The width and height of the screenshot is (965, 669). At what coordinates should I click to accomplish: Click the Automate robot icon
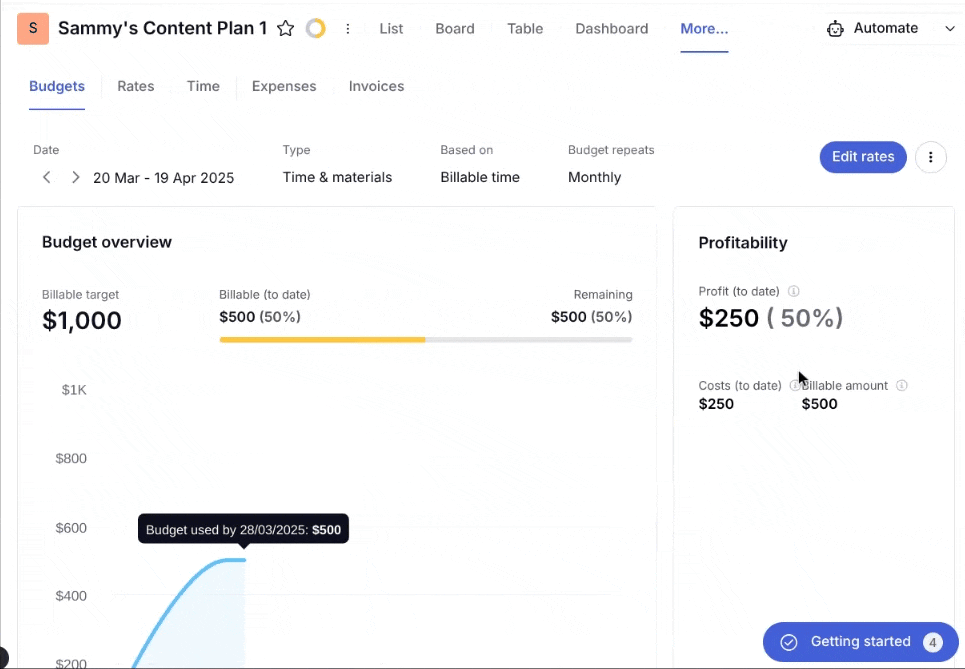pyautogui.click(x=835, y=28)
